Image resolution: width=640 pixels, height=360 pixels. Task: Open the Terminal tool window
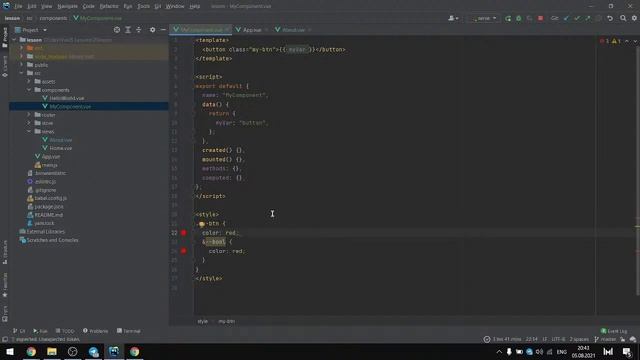(129, 331)
